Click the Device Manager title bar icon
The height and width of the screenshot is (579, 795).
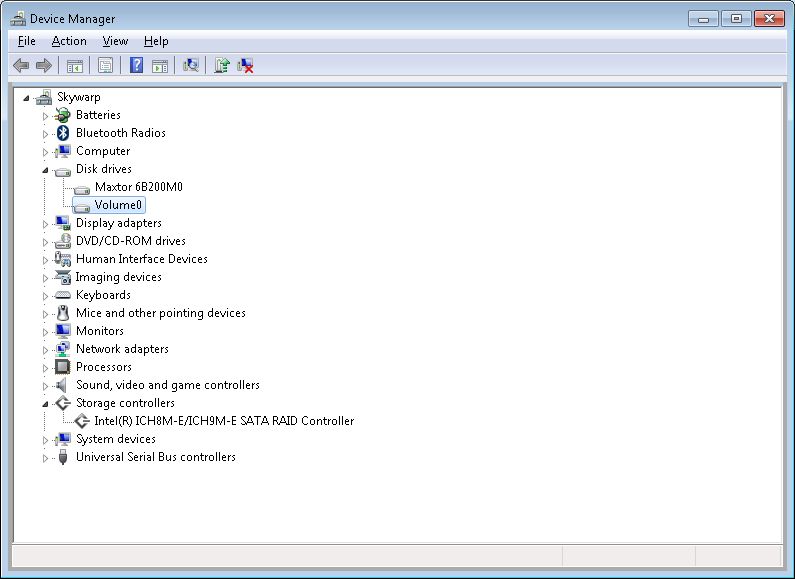tap(18, 19)
